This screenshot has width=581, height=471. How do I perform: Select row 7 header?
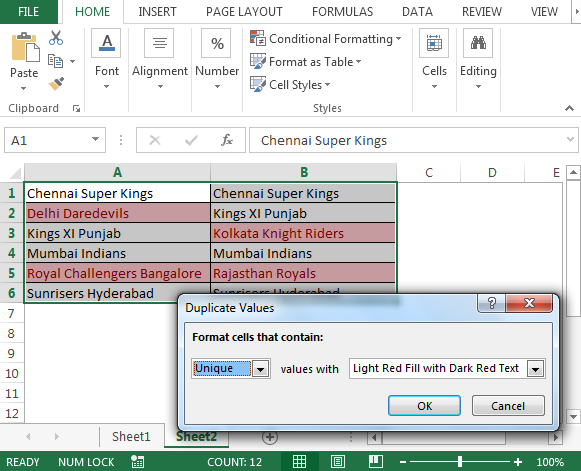(x=11, y=314)
